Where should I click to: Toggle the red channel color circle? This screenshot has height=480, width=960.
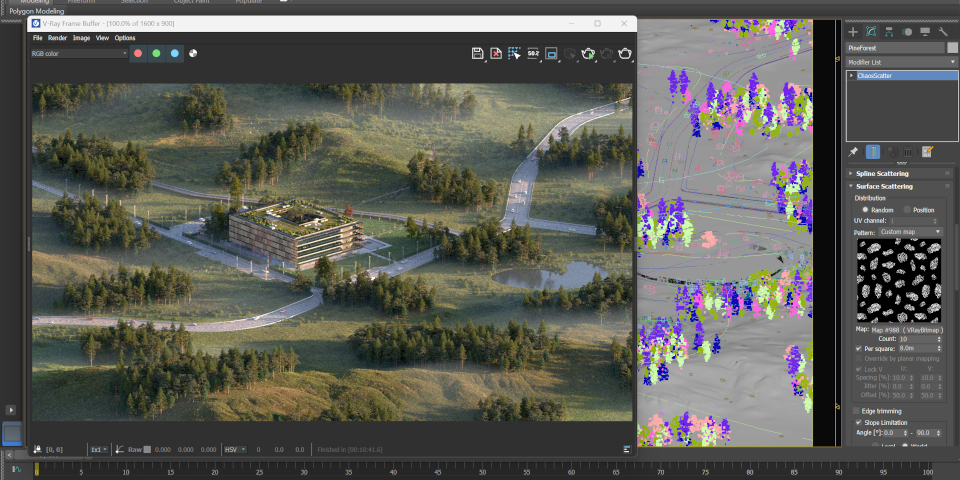138,53
